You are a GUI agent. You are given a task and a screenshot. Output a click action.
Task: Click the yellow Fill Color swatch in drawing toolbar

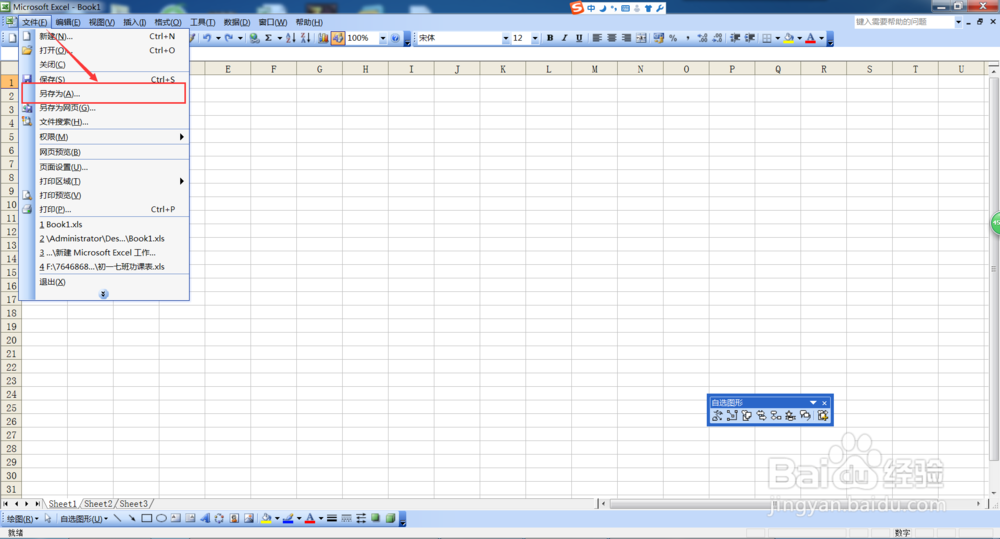coord(266,519)
